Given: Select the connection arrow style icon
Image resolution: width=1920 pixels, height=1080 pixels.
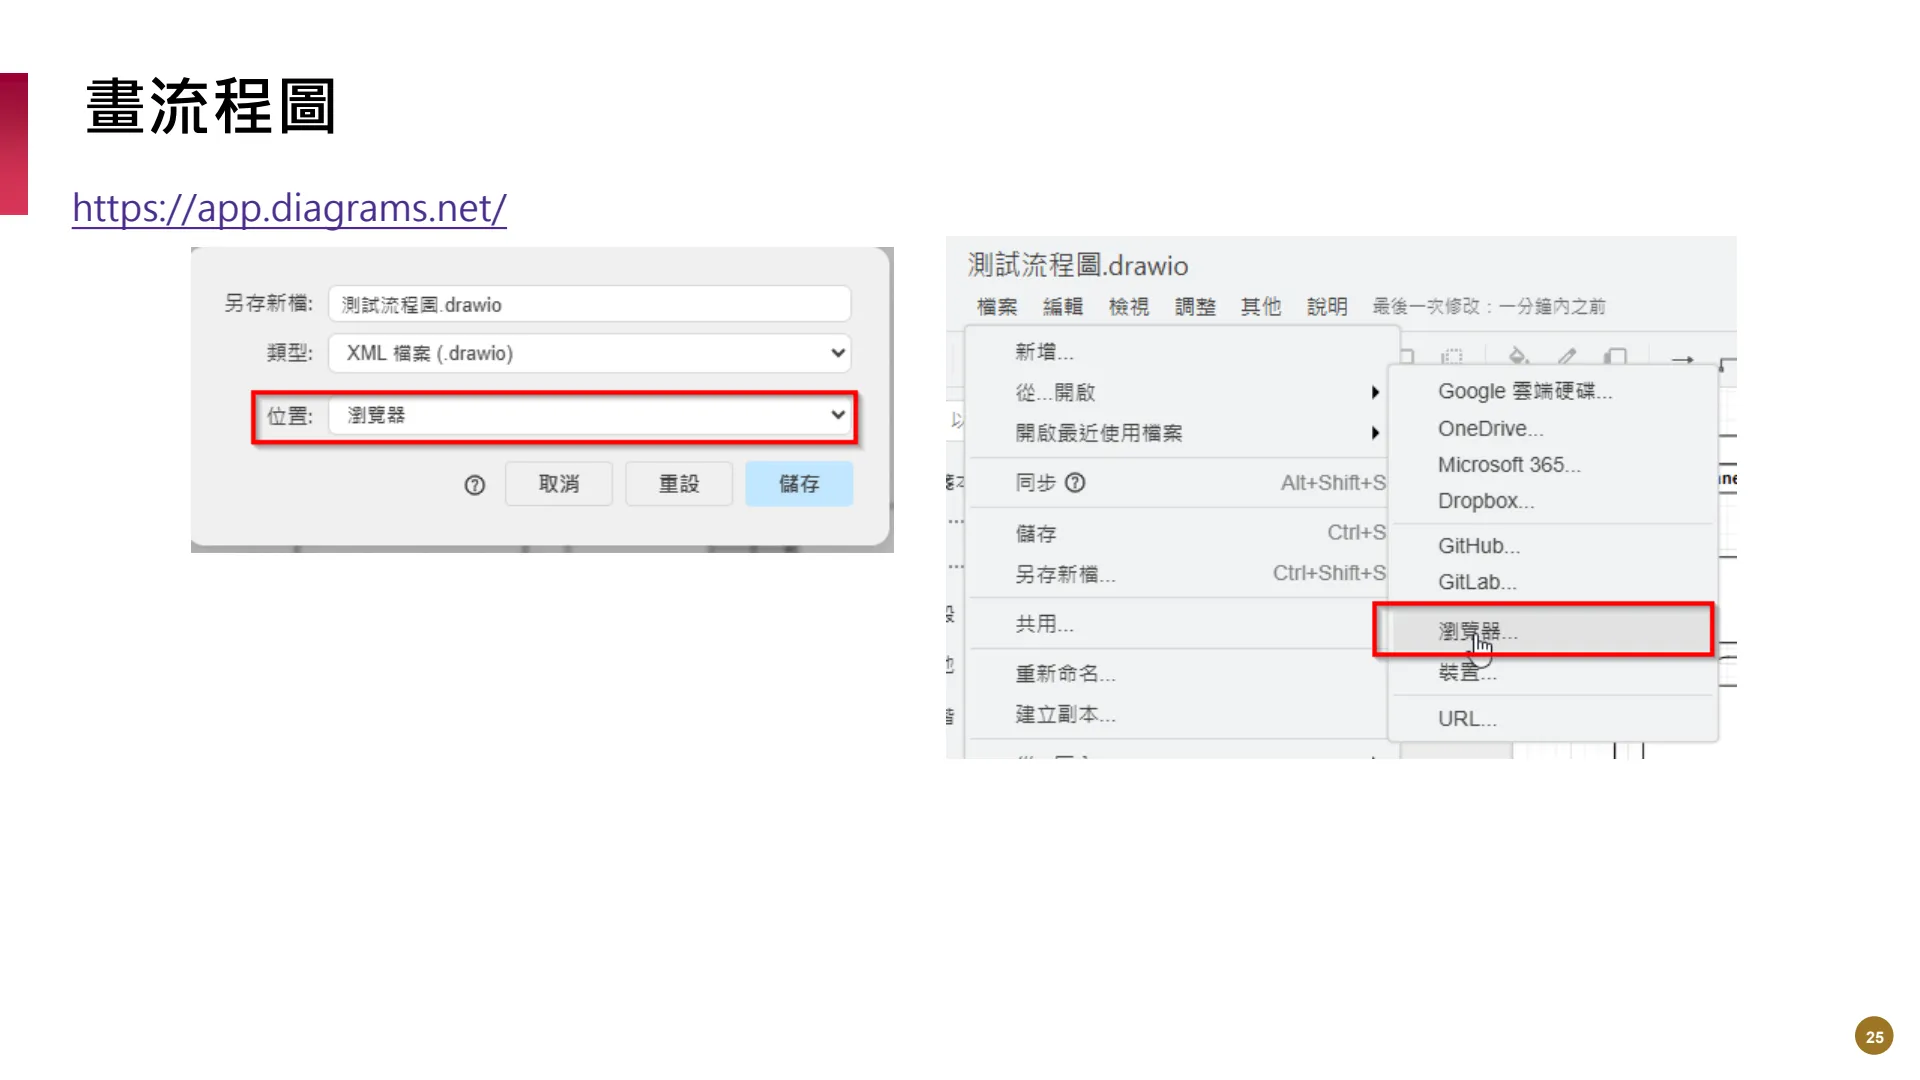Looking at the screenshot, I should (1683, 359).
